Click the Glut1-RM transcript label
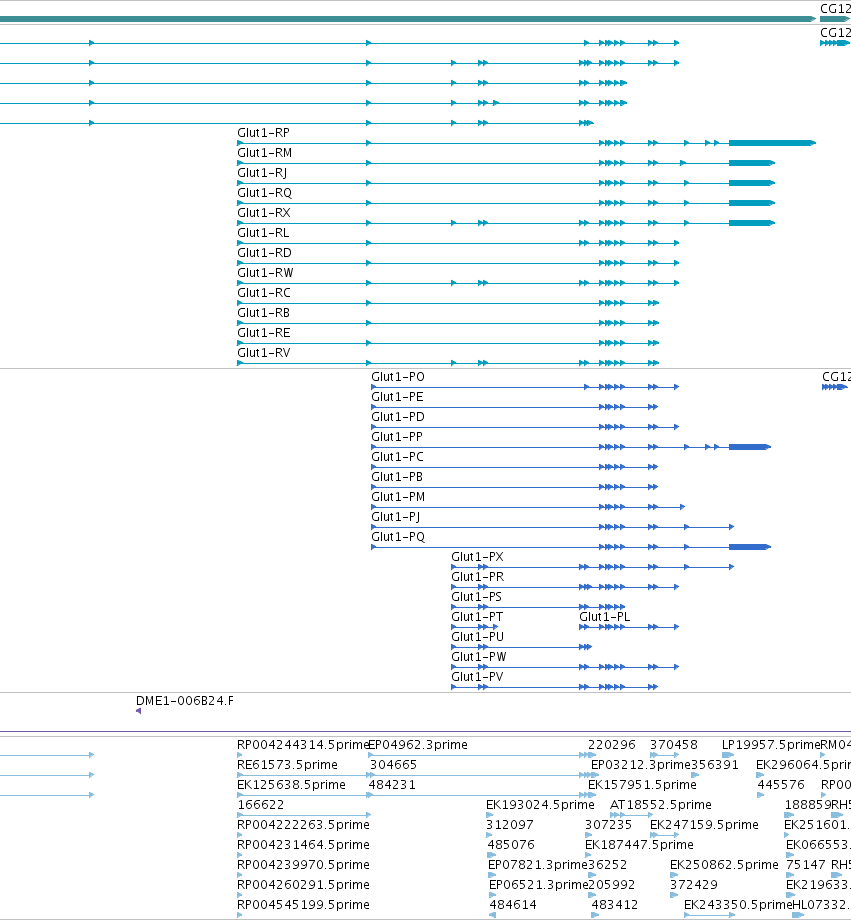851x920 pixels. coord(264,153)
